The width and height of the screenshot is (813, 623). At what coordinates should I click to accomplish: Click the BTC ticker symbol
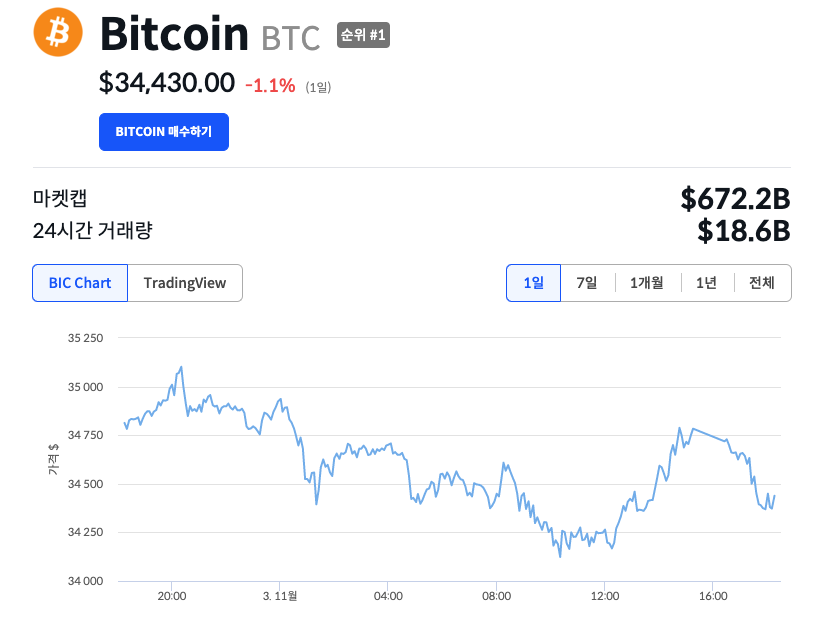pyautogui.click(x=291, y=38)
